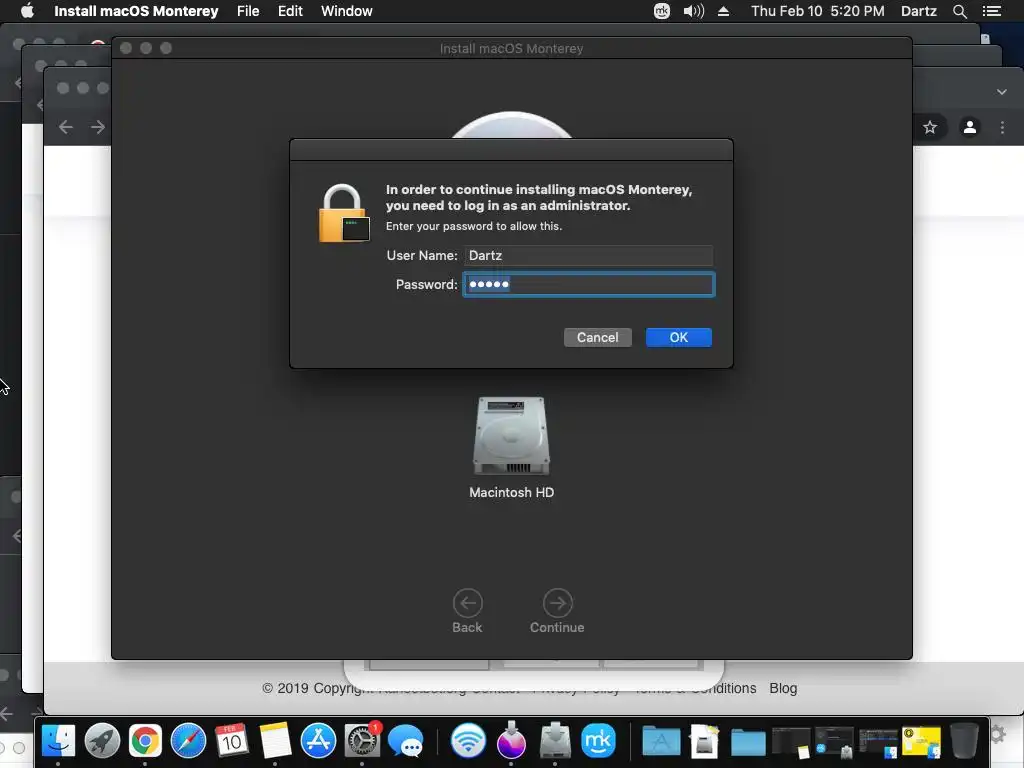Image resolution: width=1024 pixels, height=768 pixels.
Task: Click the Macintosh HD label
Action: (511, 492)
